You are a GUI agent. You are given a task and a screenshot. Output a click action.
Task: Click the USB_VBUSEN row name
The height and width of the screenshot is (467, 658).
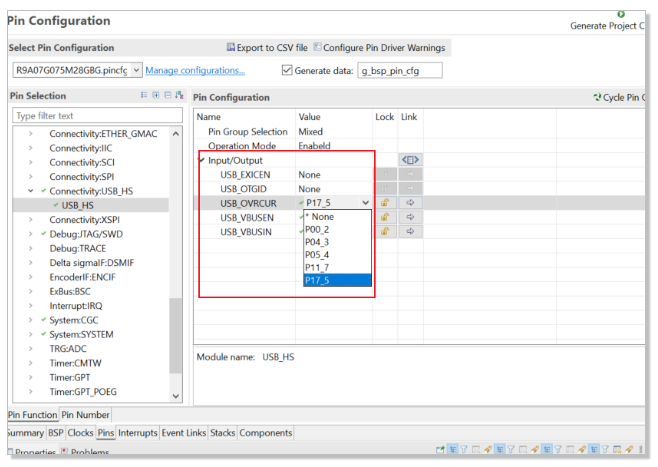[247, 217]
